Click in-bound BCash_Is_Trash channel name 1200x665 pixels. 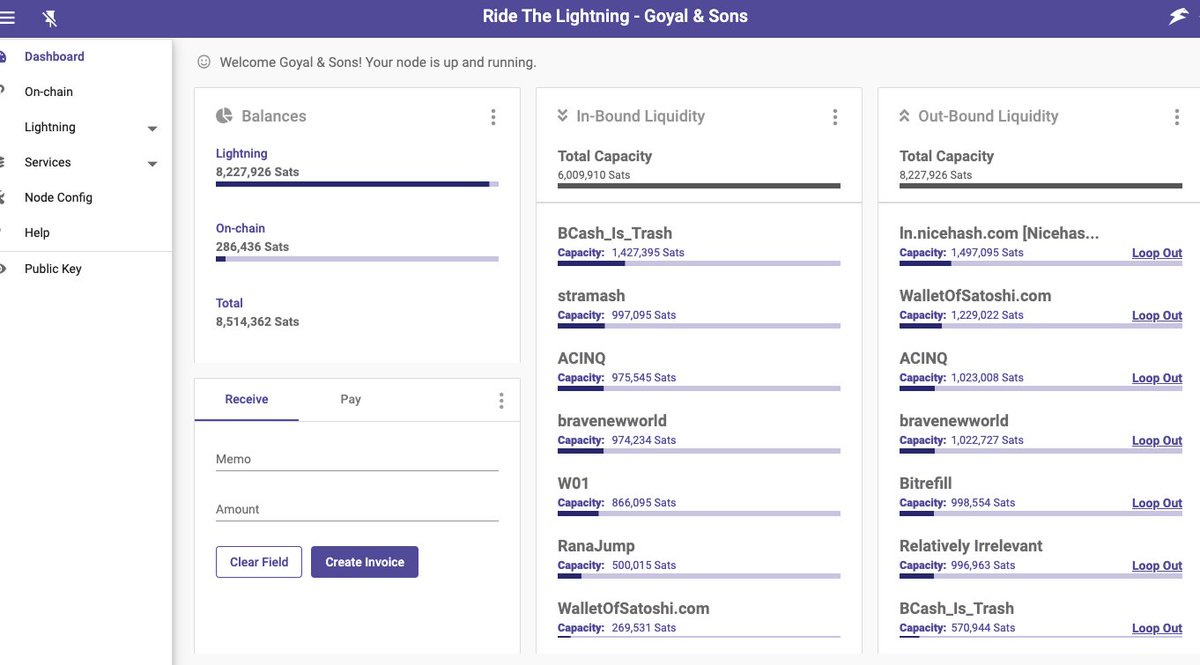click(x=615, y=233)
